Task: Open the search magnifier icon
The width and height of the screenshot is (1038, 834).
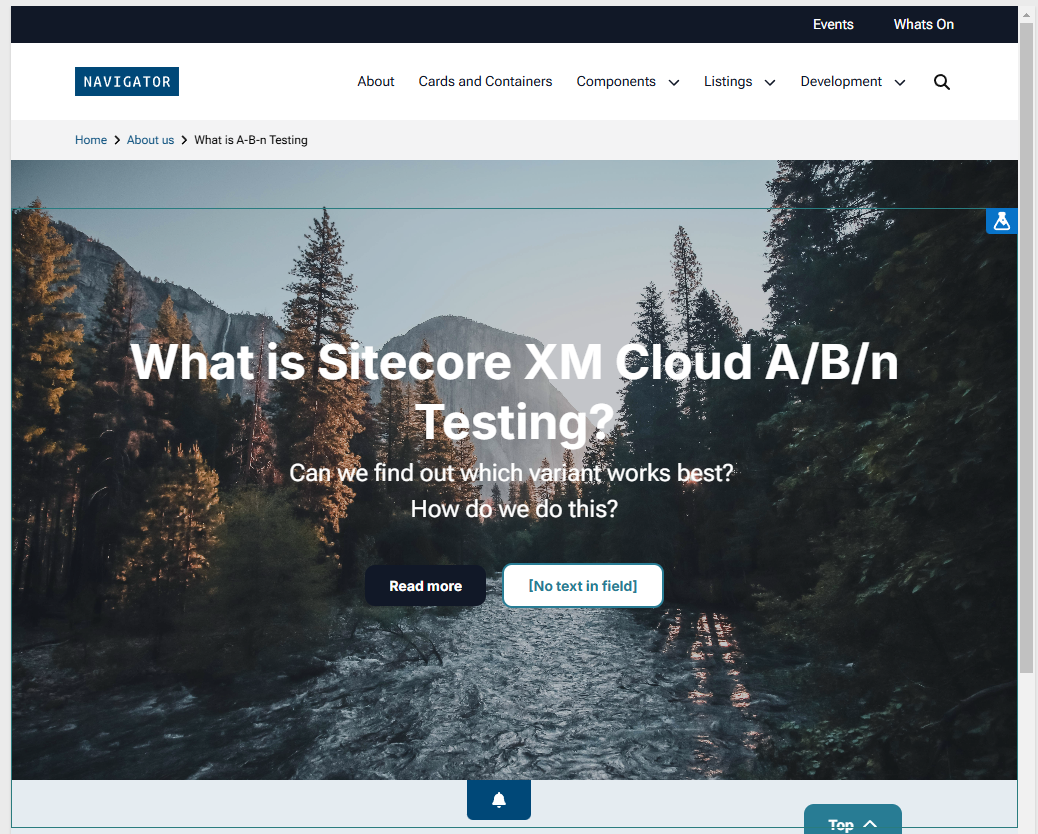Action: click(941, 82)
